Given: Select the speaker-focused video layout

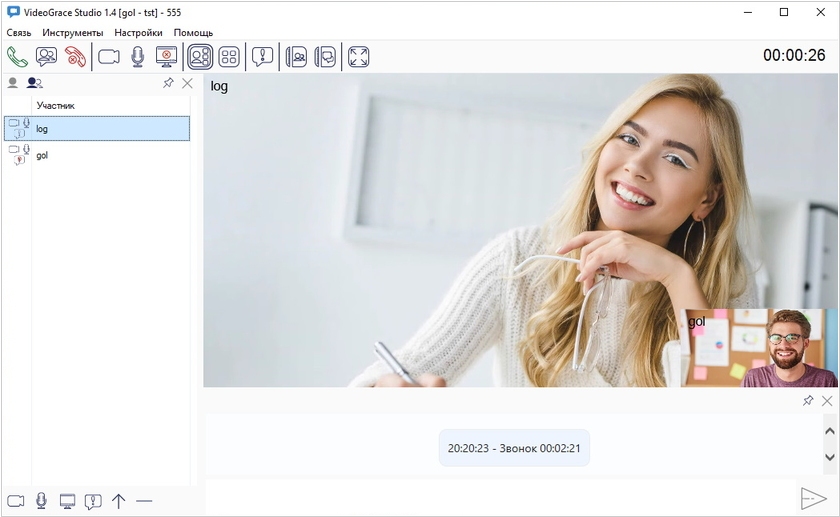Looking at the screenshot, I should pyautogui.click(x=200, y=57).
